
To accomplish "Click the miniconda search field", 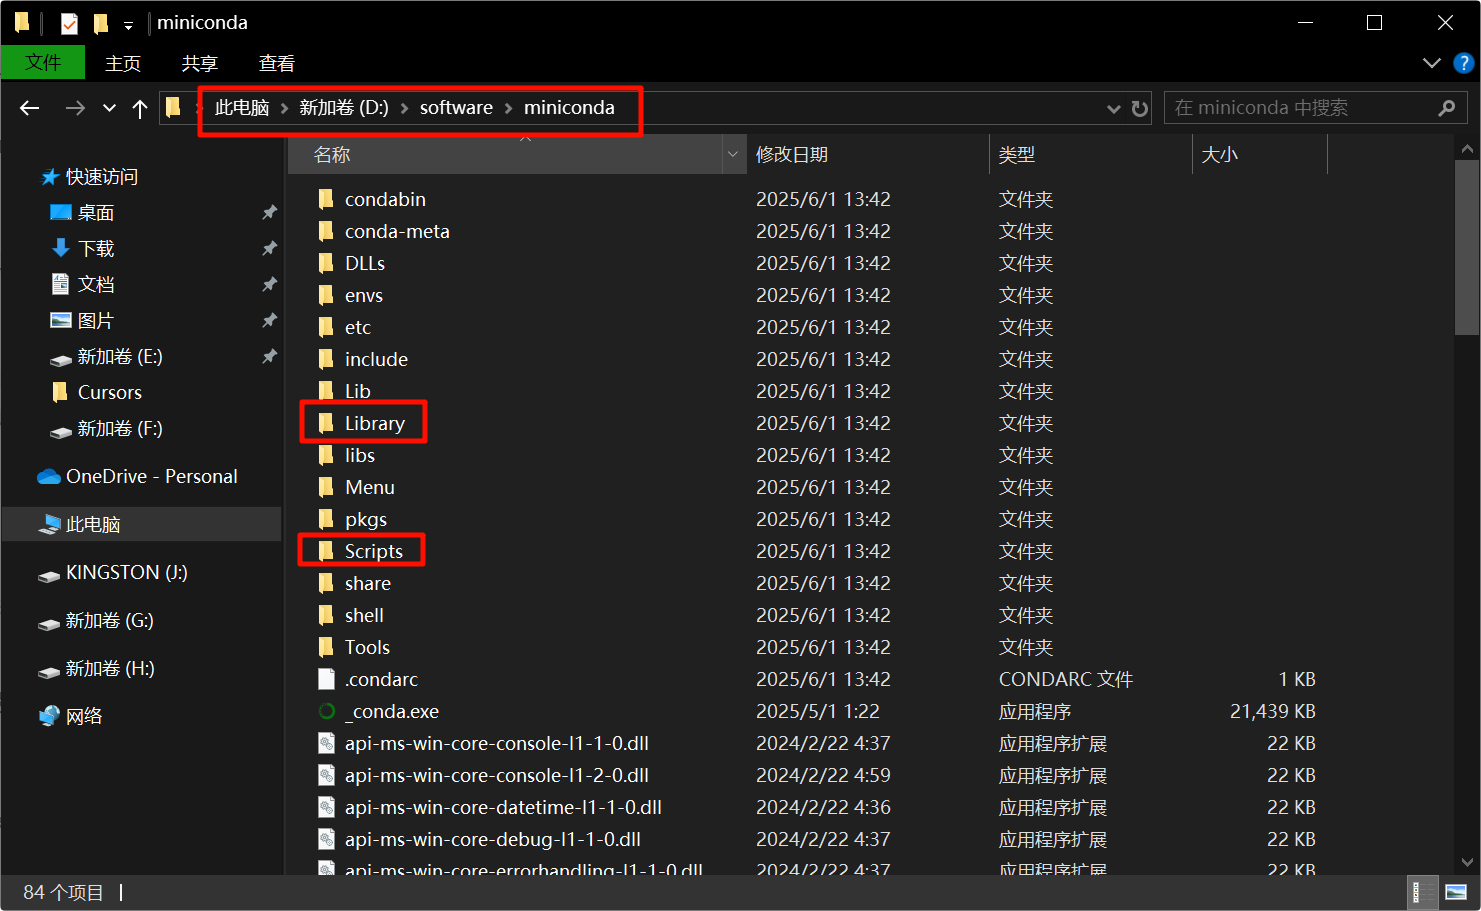I will coord(1315,108).
